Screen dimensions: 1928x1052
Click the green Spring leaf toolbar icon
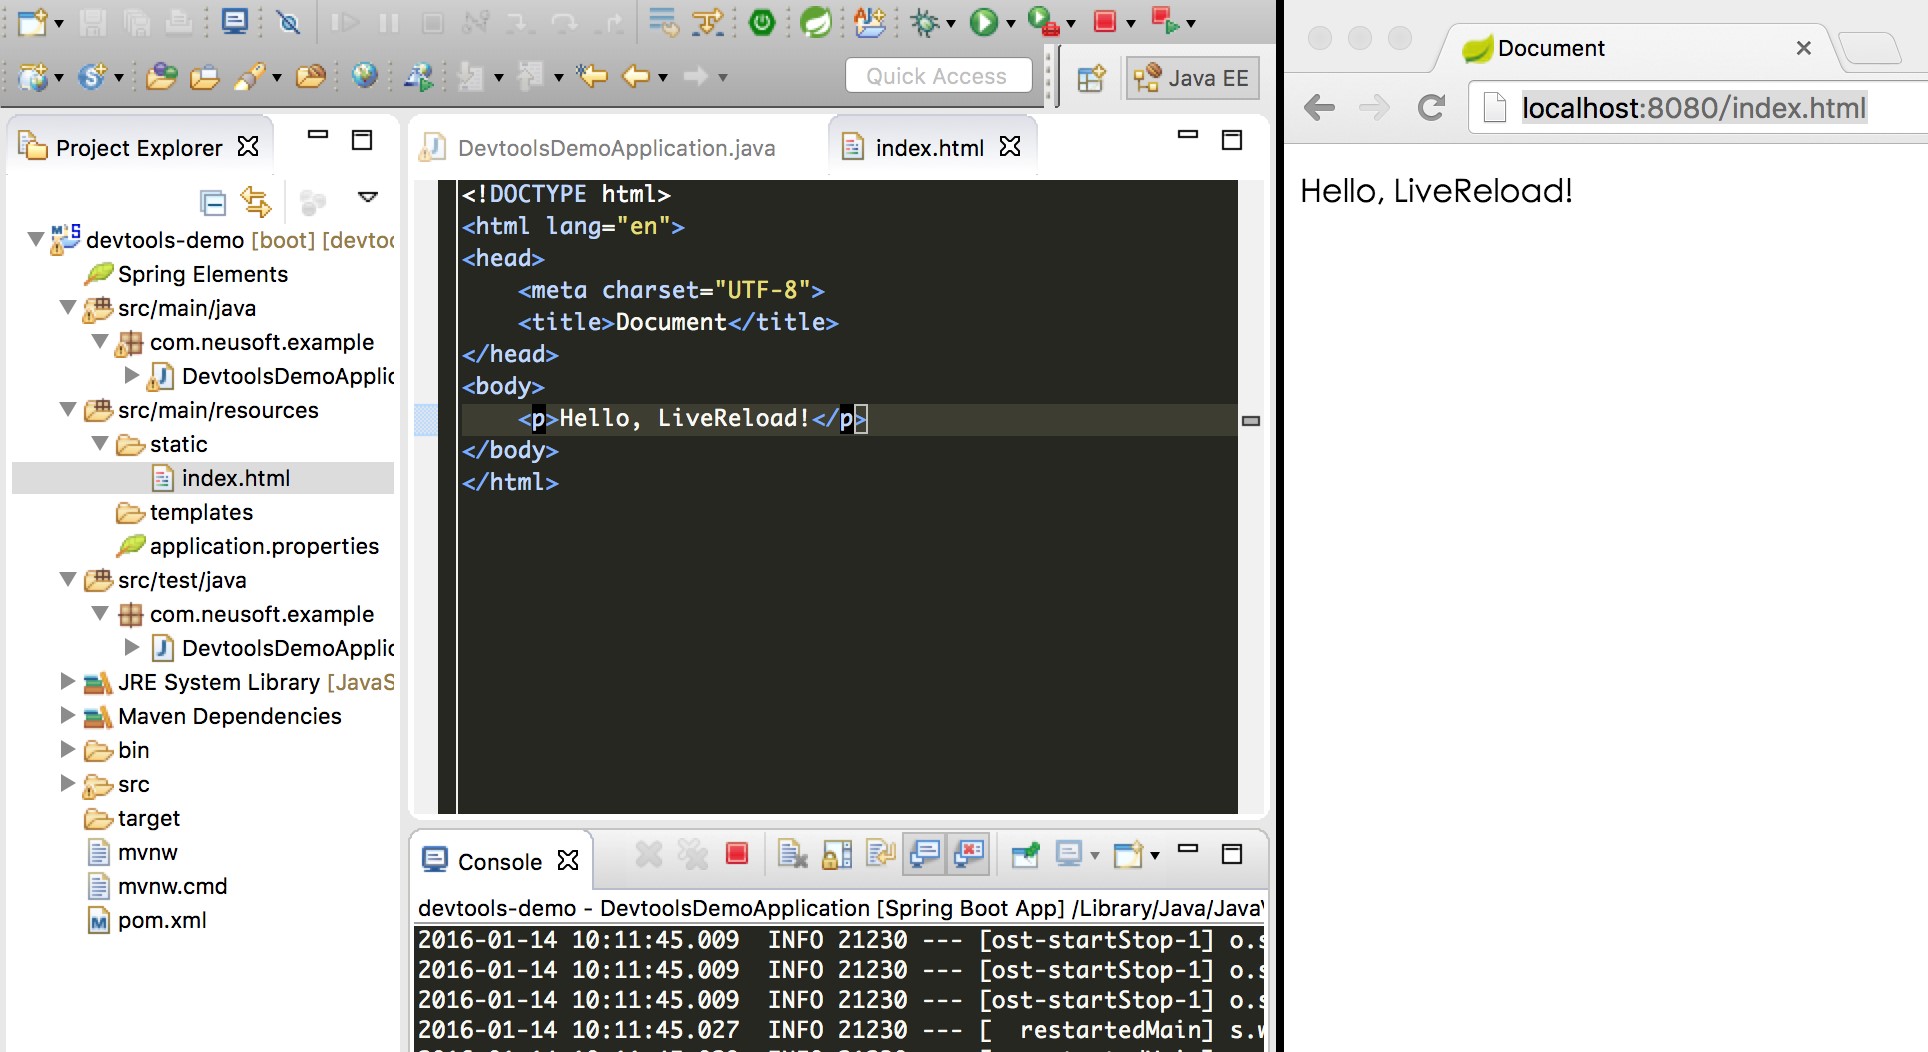coord(816,22)
